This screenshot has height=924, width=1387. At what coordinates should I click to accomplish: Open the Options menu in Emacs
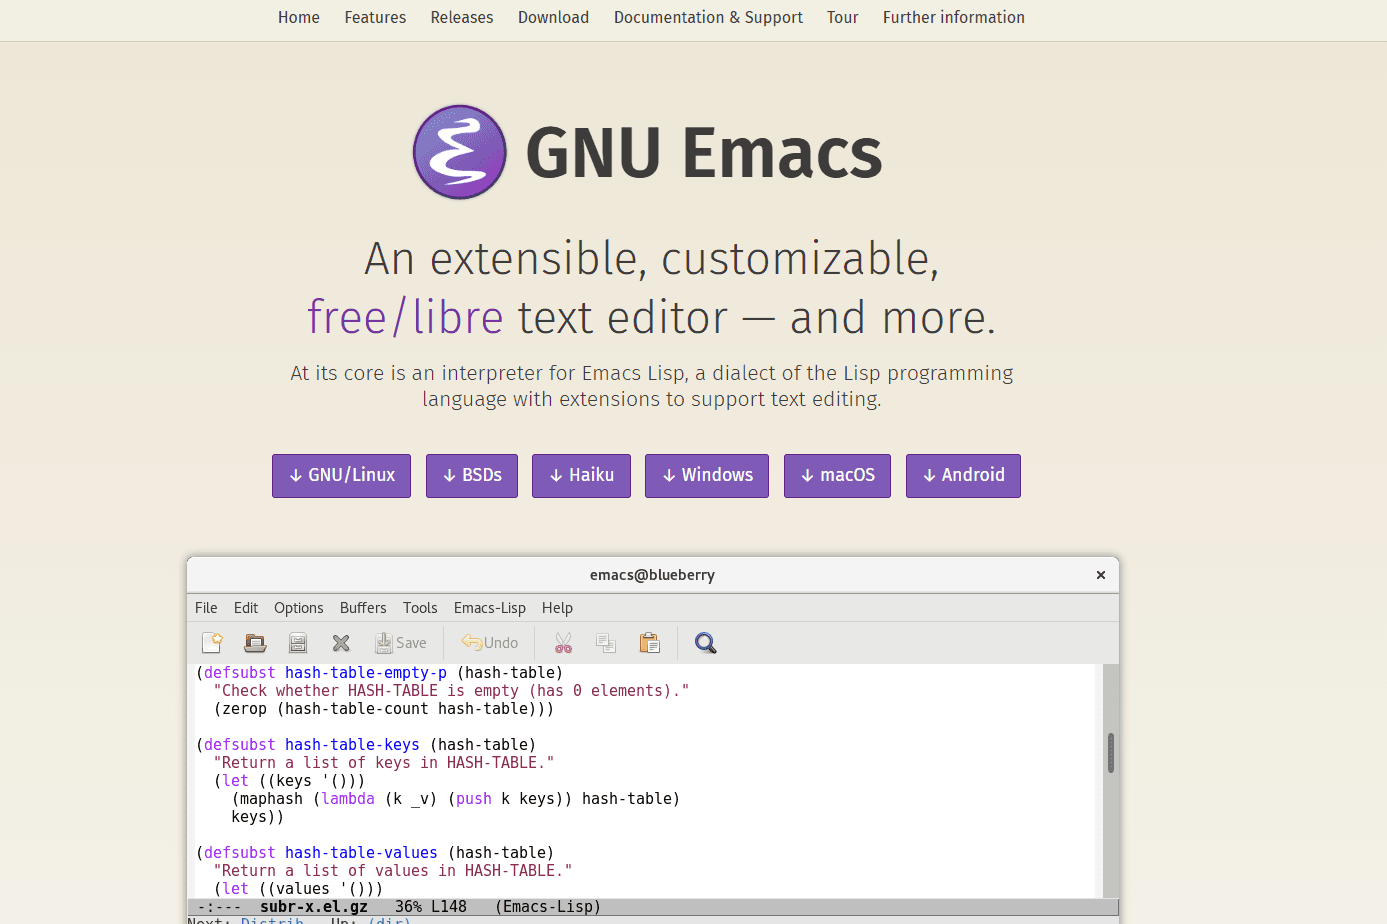(299, 608)
